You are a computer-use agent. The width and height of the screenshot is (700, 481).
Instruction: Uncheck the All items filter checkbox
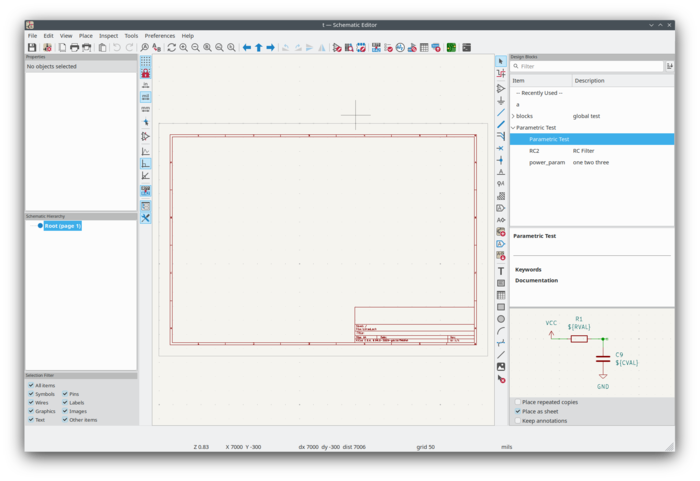31,385
